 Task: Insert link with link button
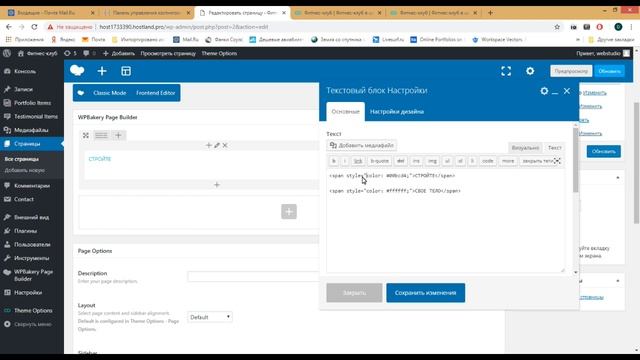358,161
